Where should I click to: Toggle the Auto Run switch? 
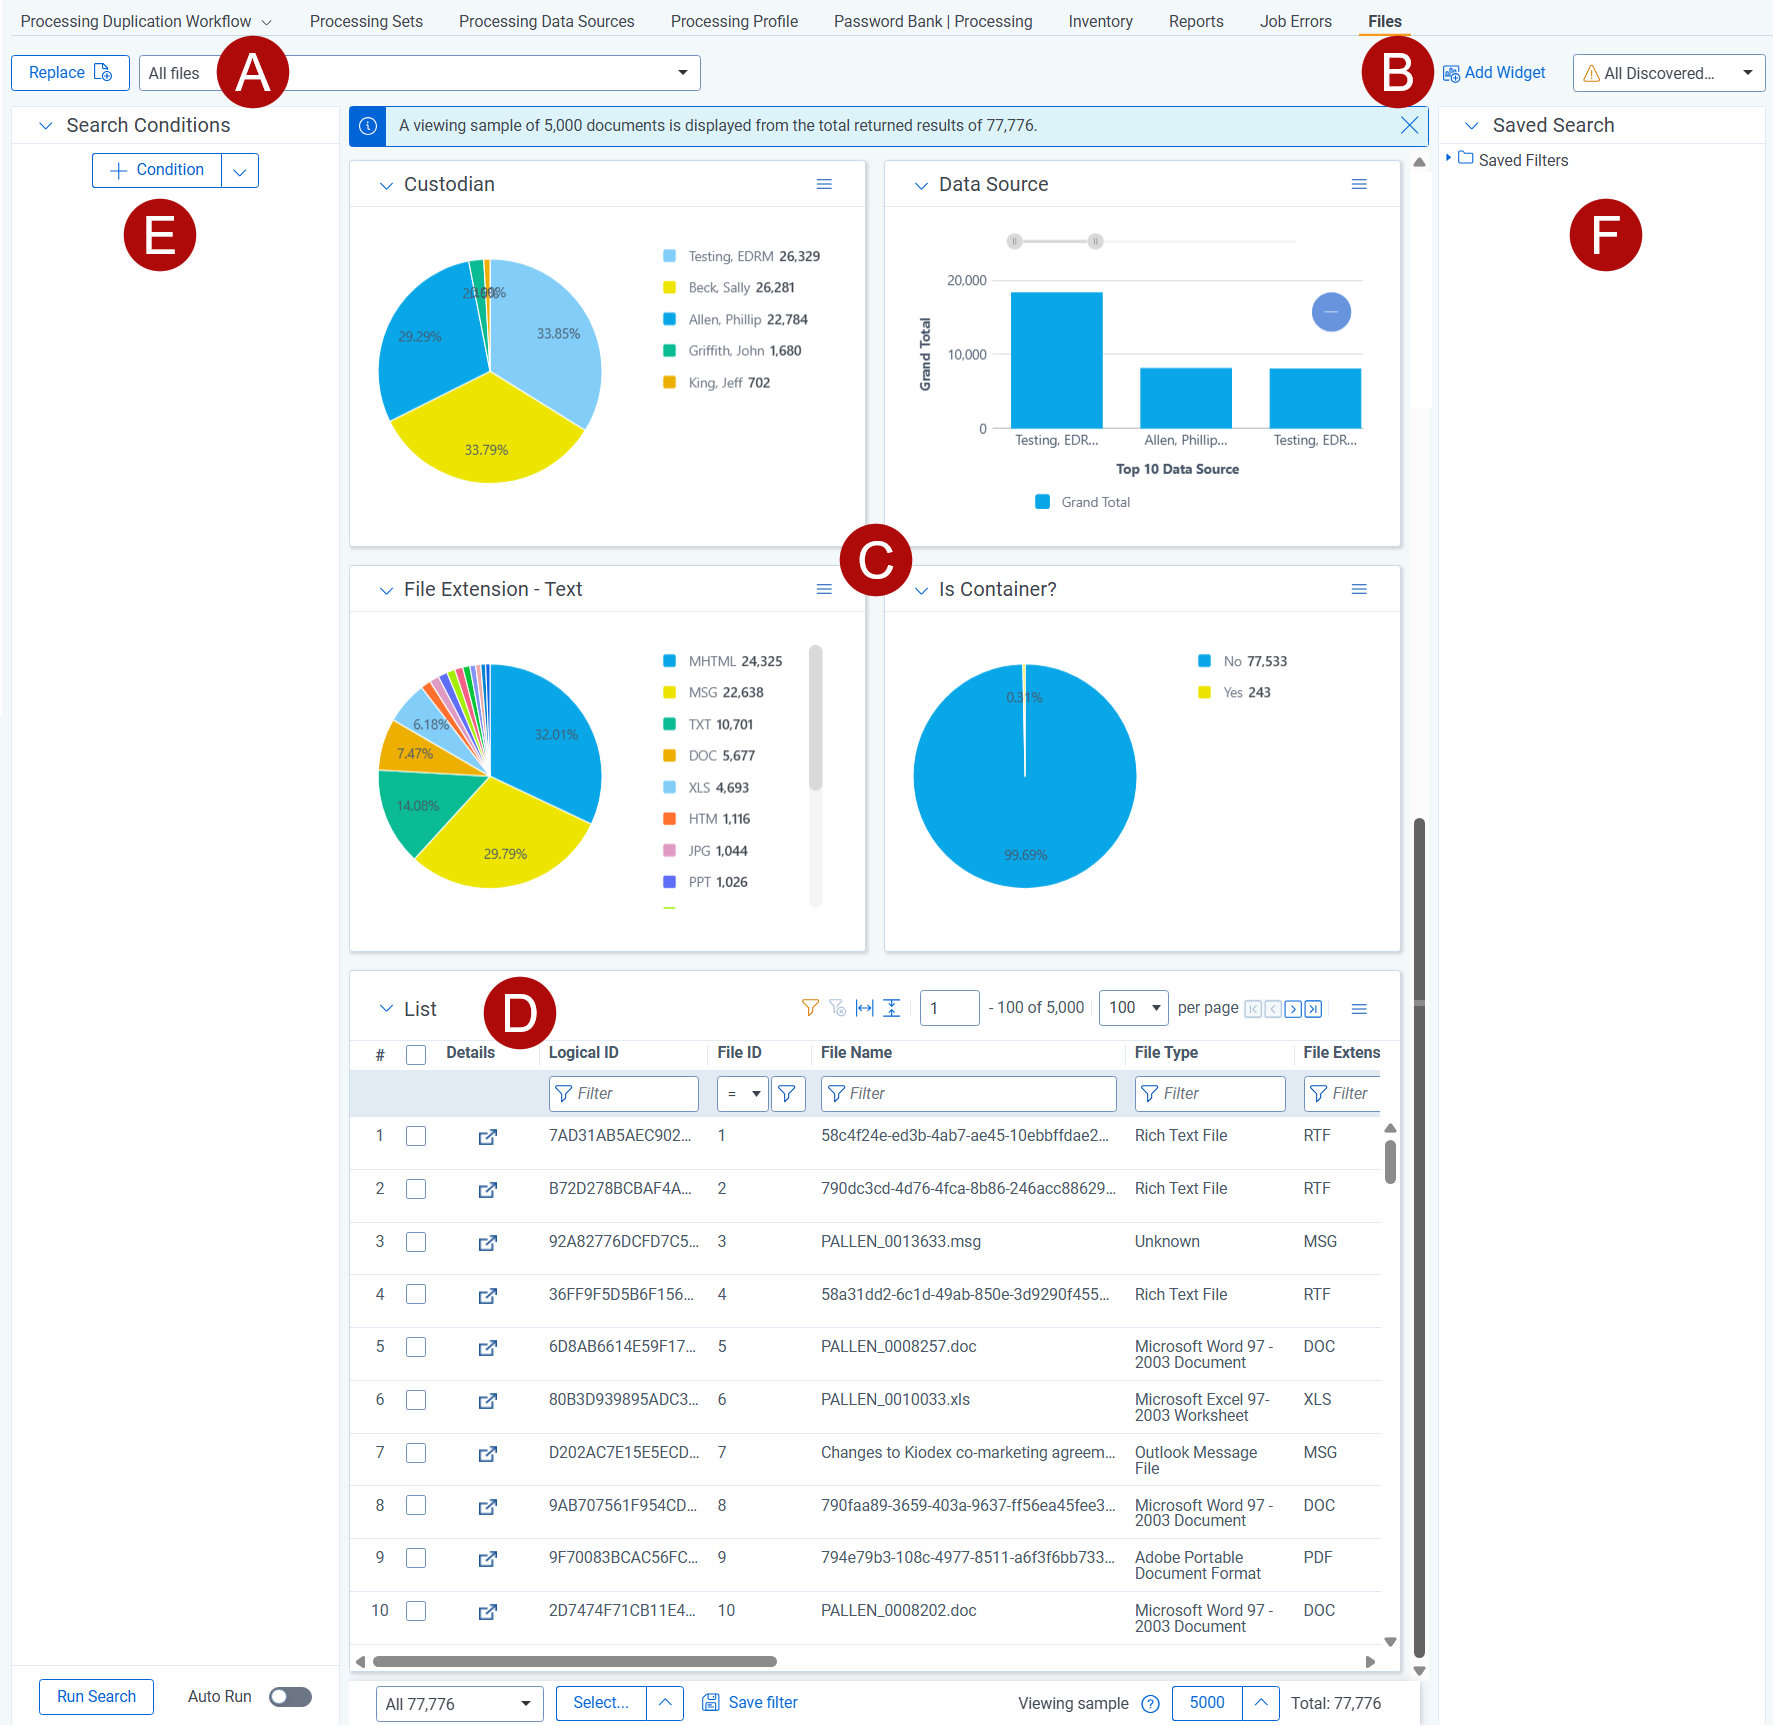click(x=290, y=1697)
